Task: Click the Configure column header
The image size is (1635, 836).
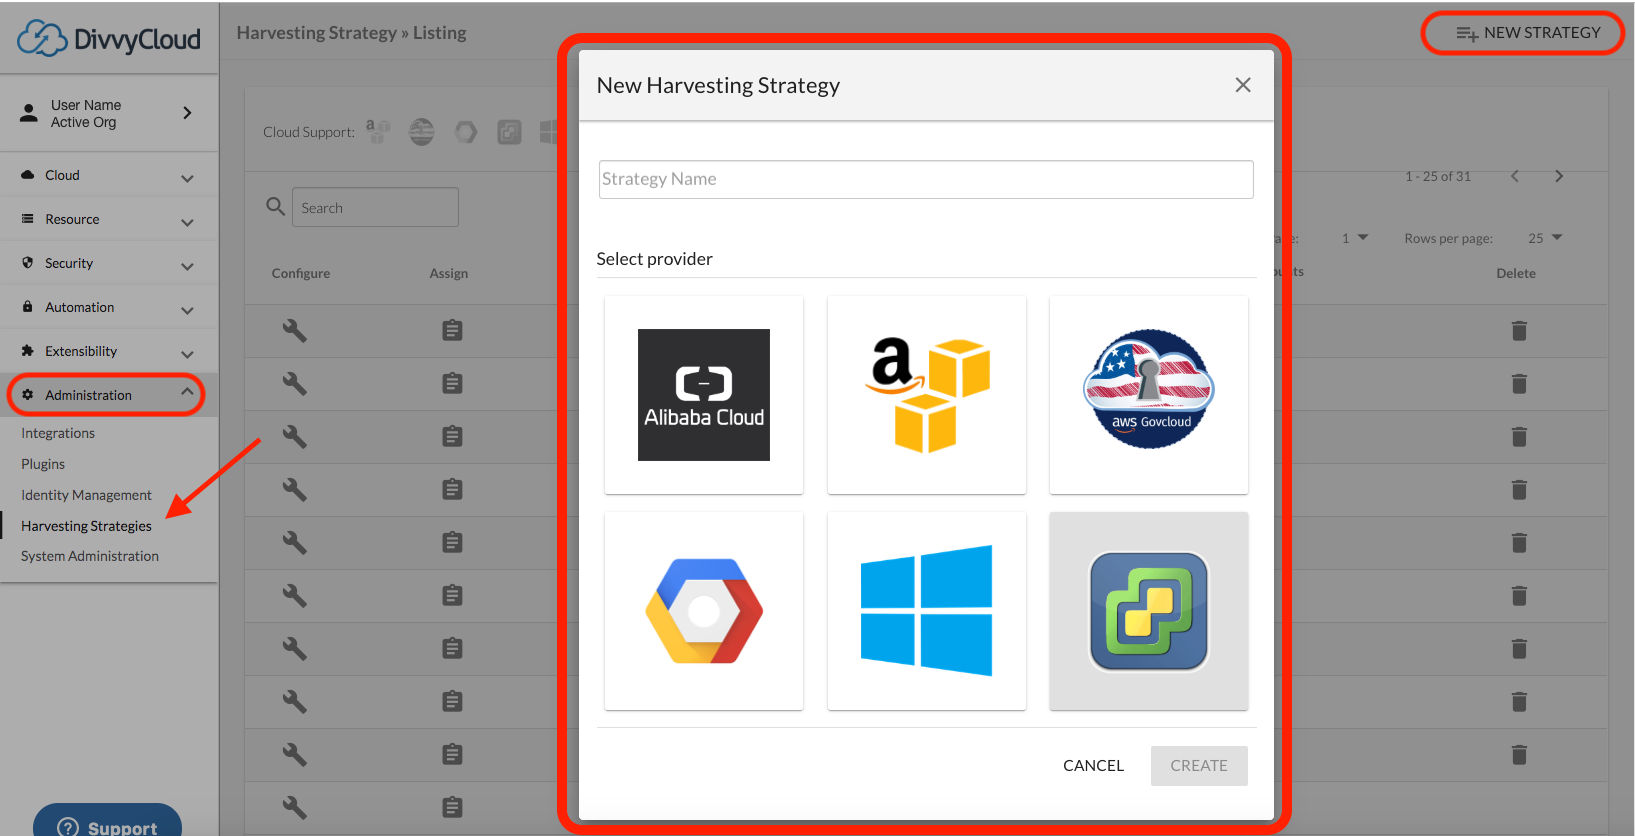Action: coord(301,273)
